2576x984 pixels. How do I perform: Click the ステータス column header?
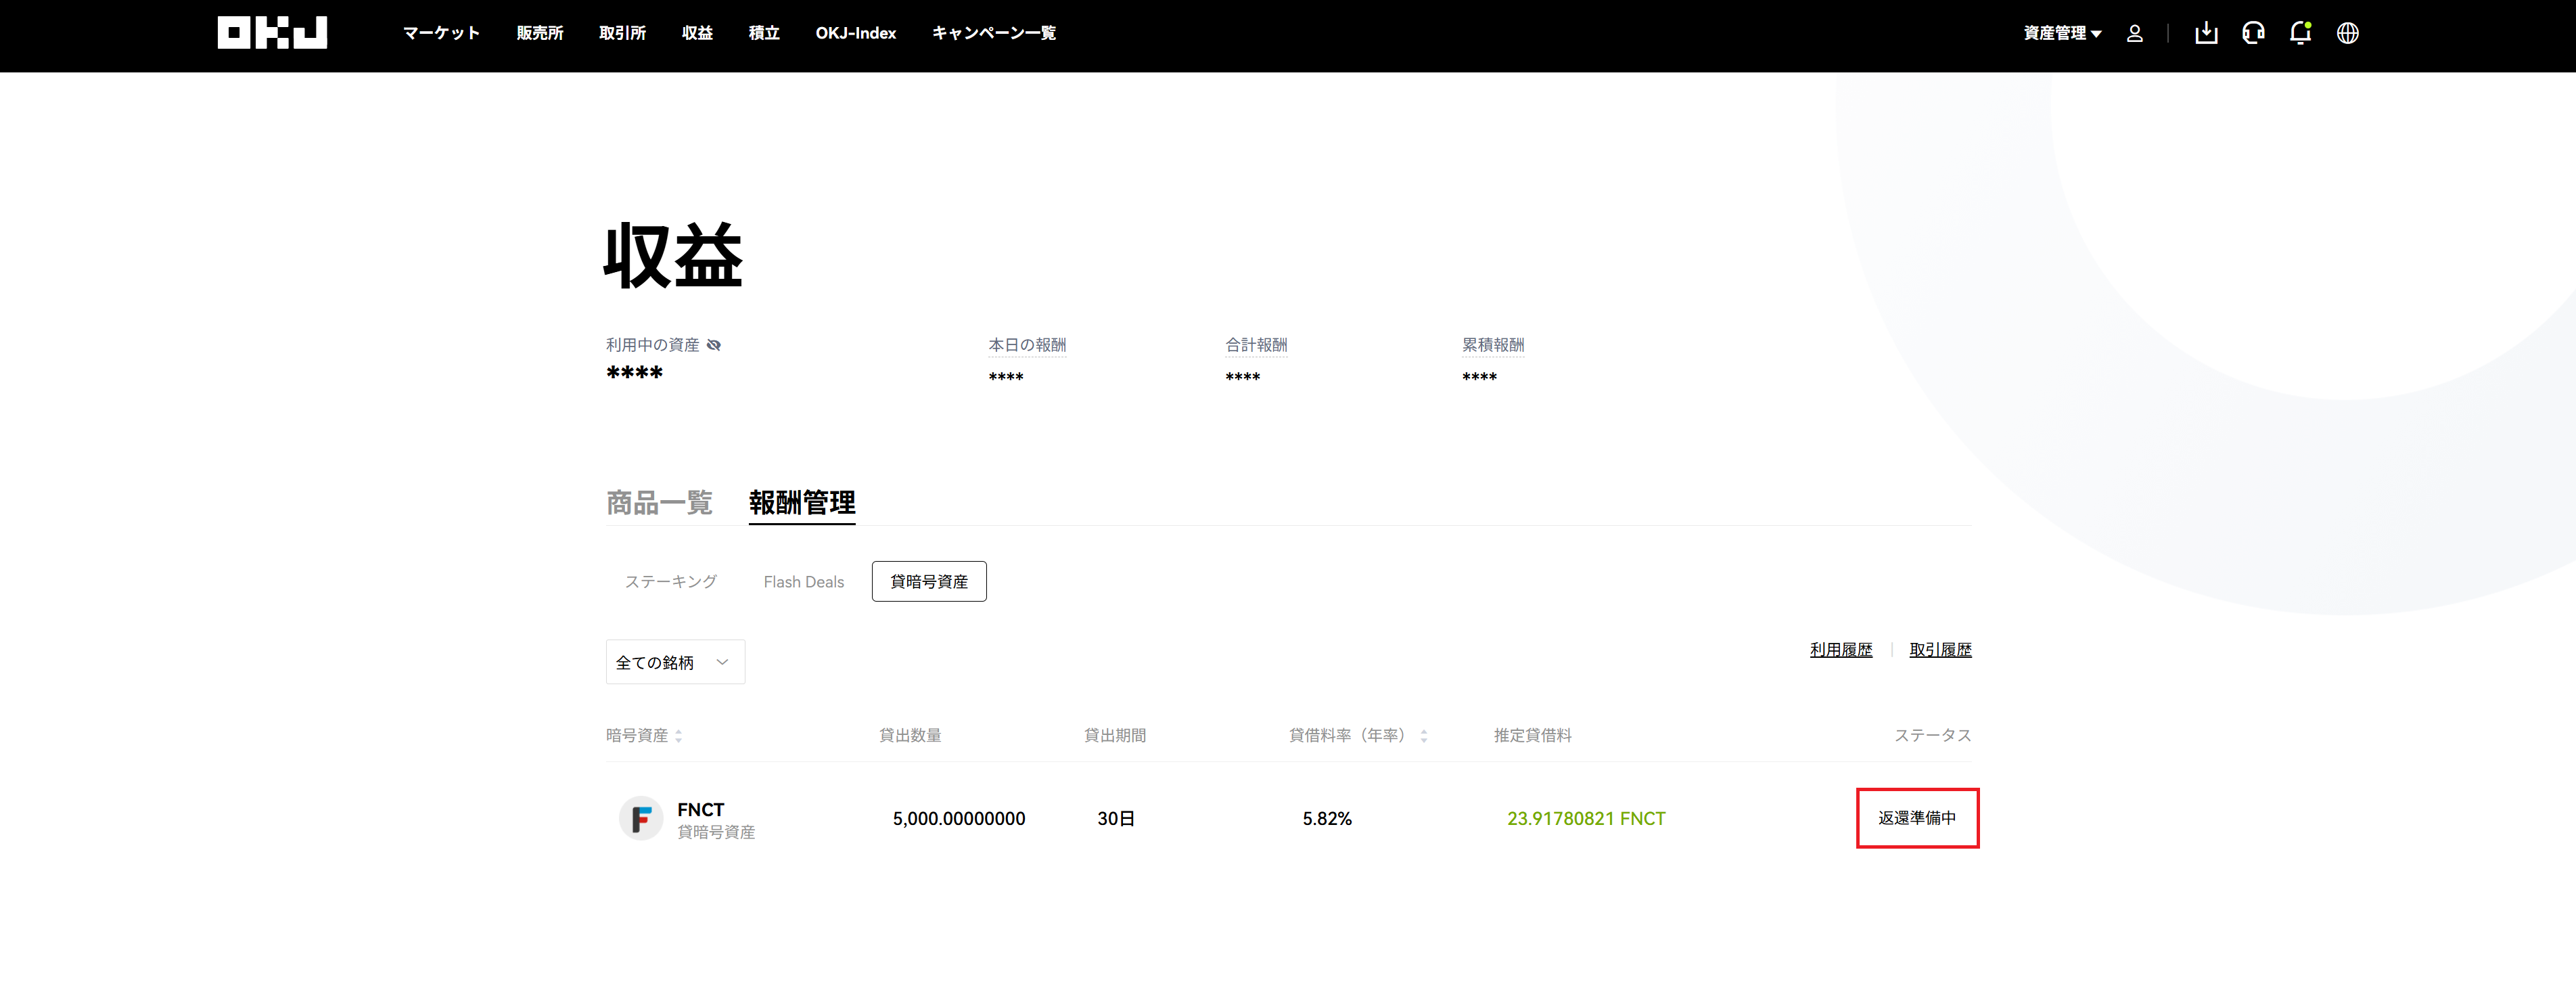(1933, 736)
